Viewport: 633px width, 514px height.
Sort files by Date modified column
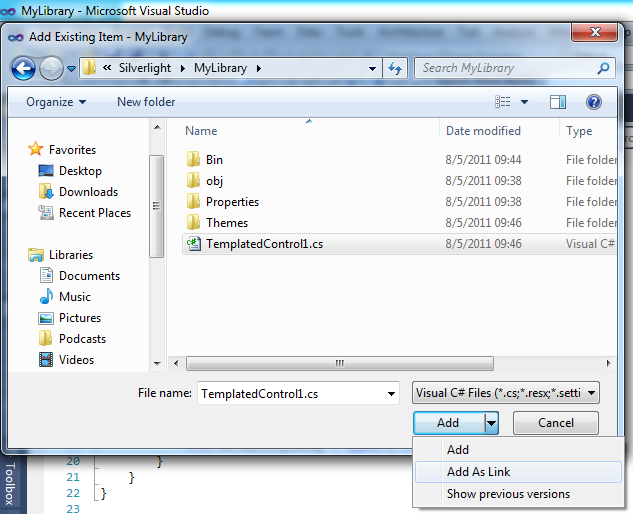(499, 131)
